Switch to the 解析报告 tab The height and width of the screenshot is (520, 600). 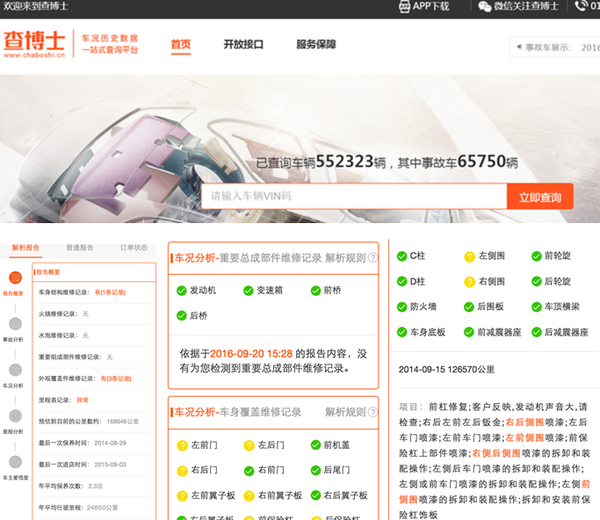pos(26,248)
